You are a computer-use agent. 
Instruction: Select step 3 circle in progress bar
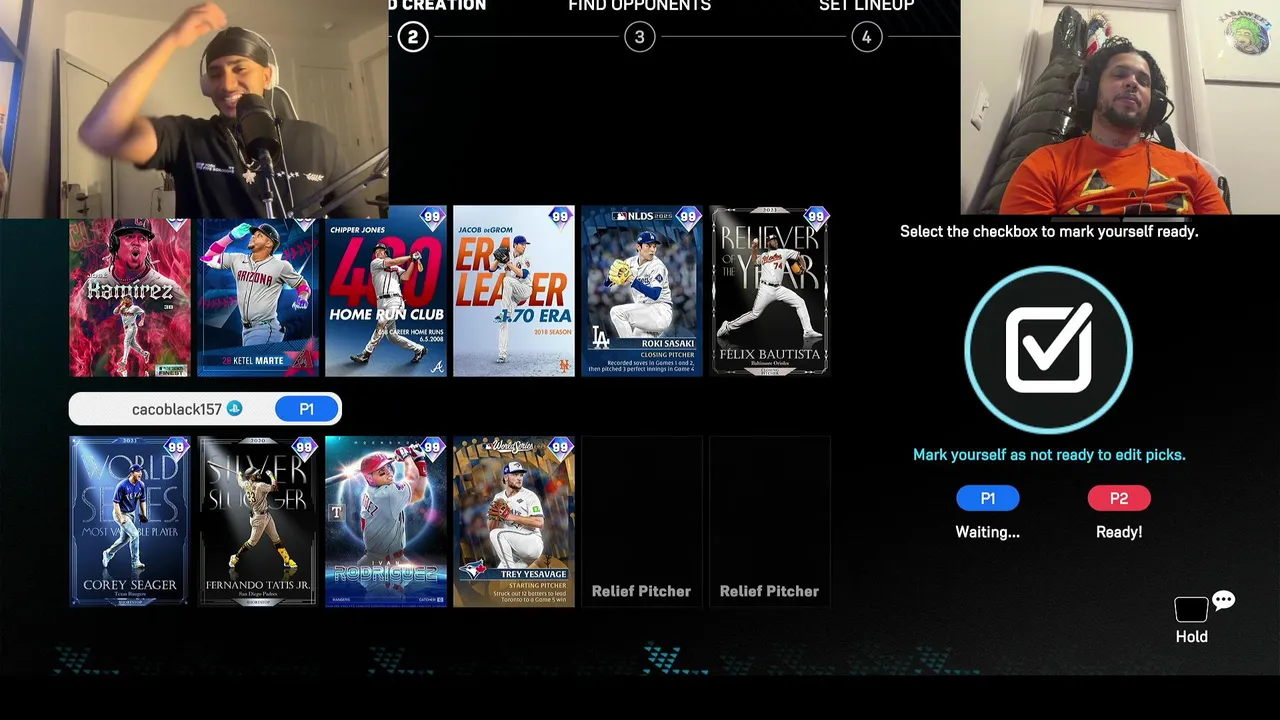(640, 37)
